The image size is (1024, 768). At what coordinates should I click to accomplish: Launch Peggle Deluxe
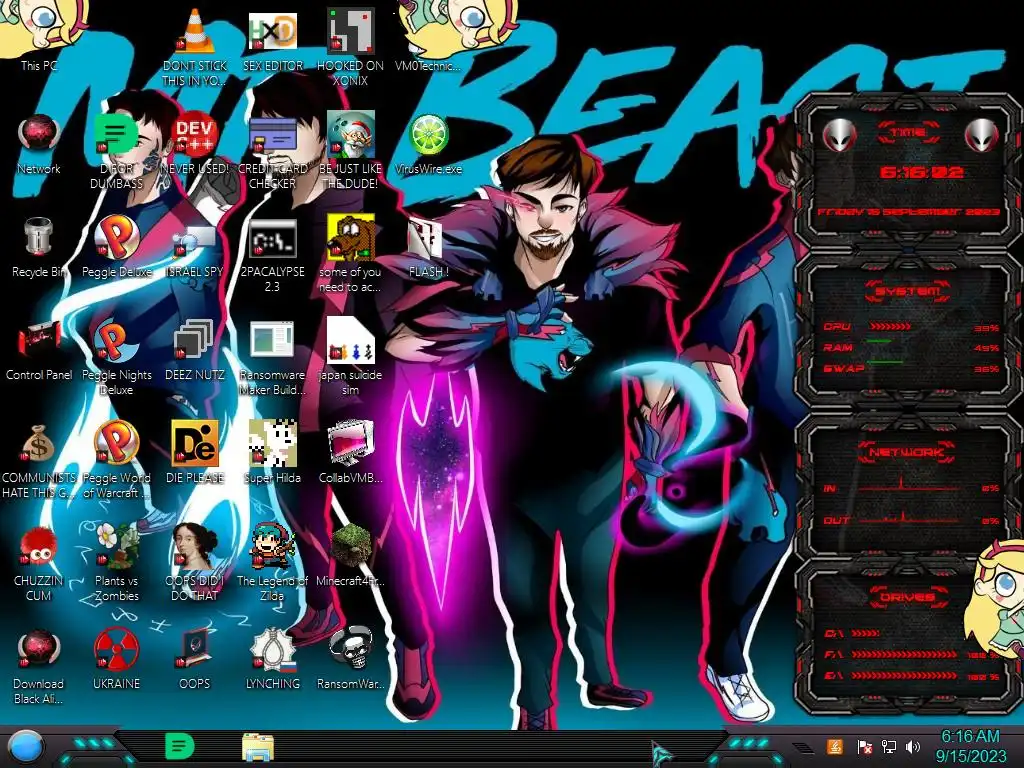(x=116, y=247)
